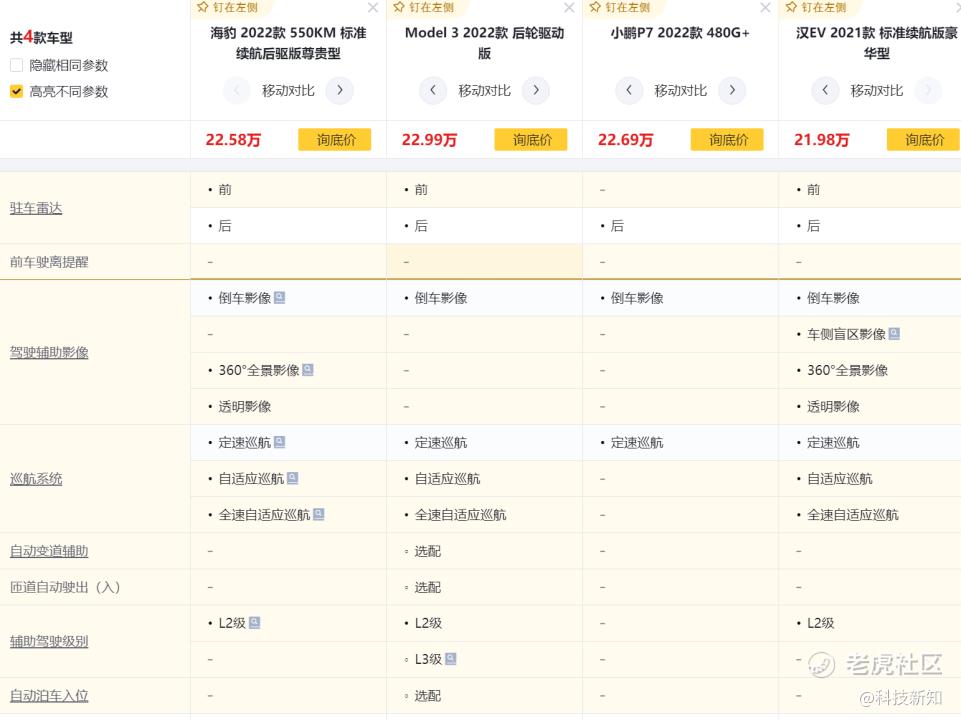Select the 前车驶离提醒 row label
Viewport: 961px width, 720px height.
49,262
